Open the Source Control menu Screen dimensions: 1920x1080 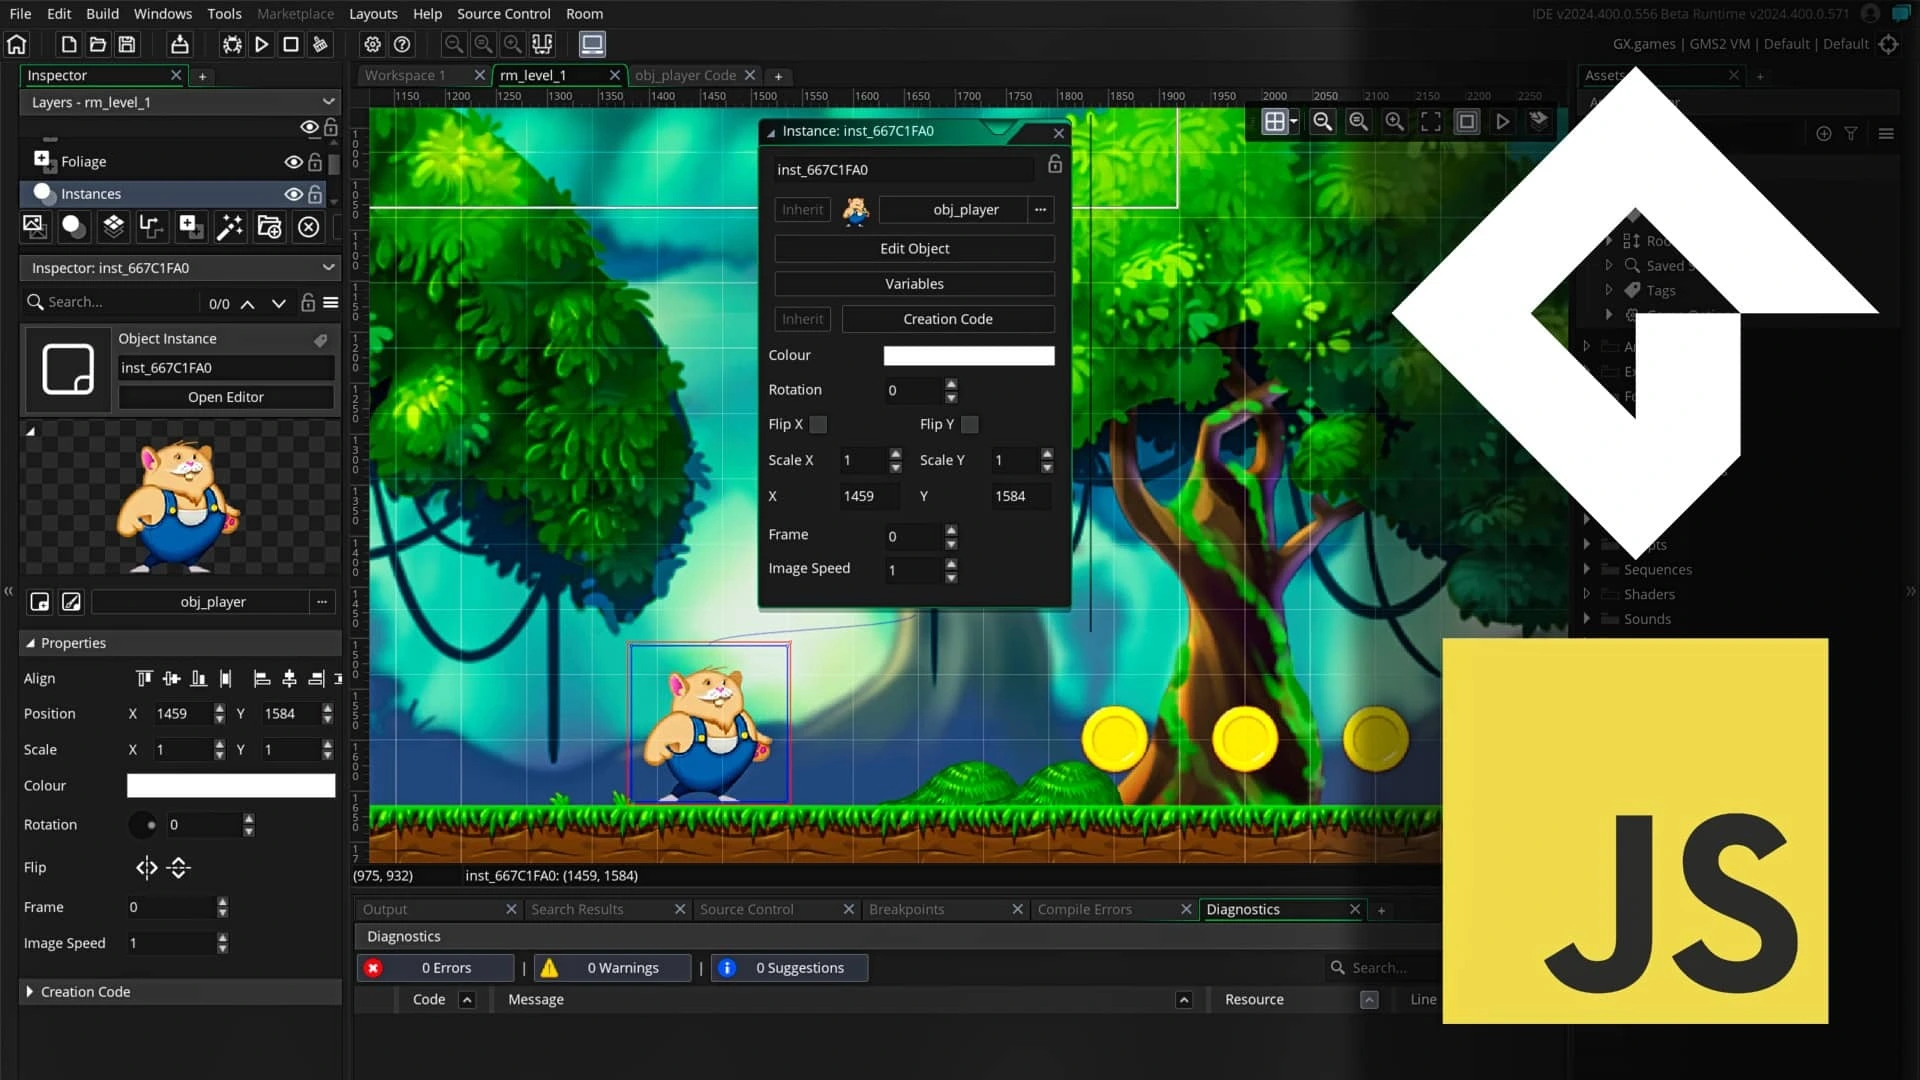point(503,14)
